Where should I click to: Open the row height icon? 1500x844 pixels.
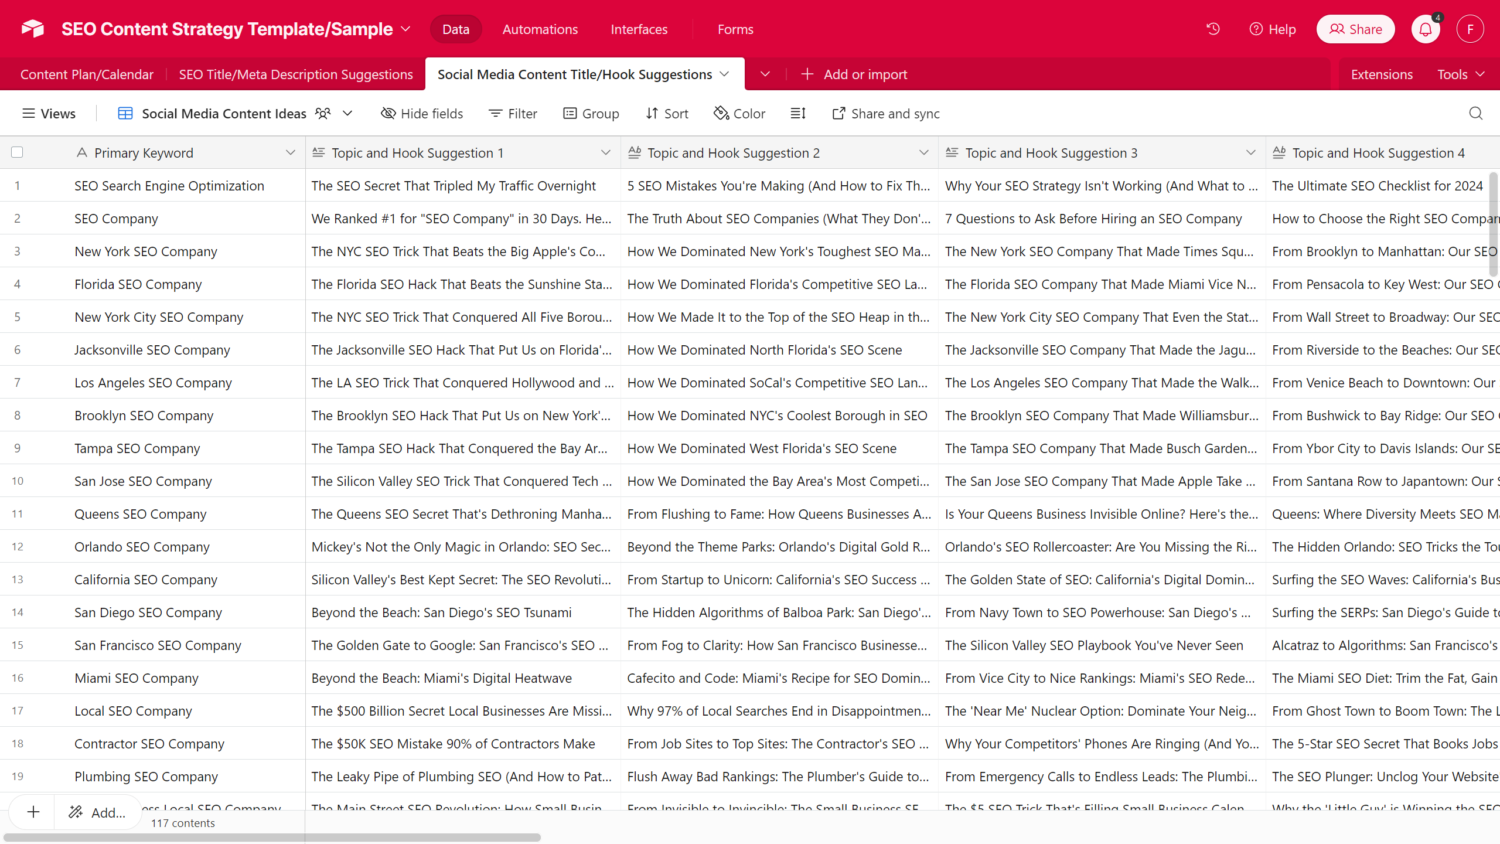(798, 113)
